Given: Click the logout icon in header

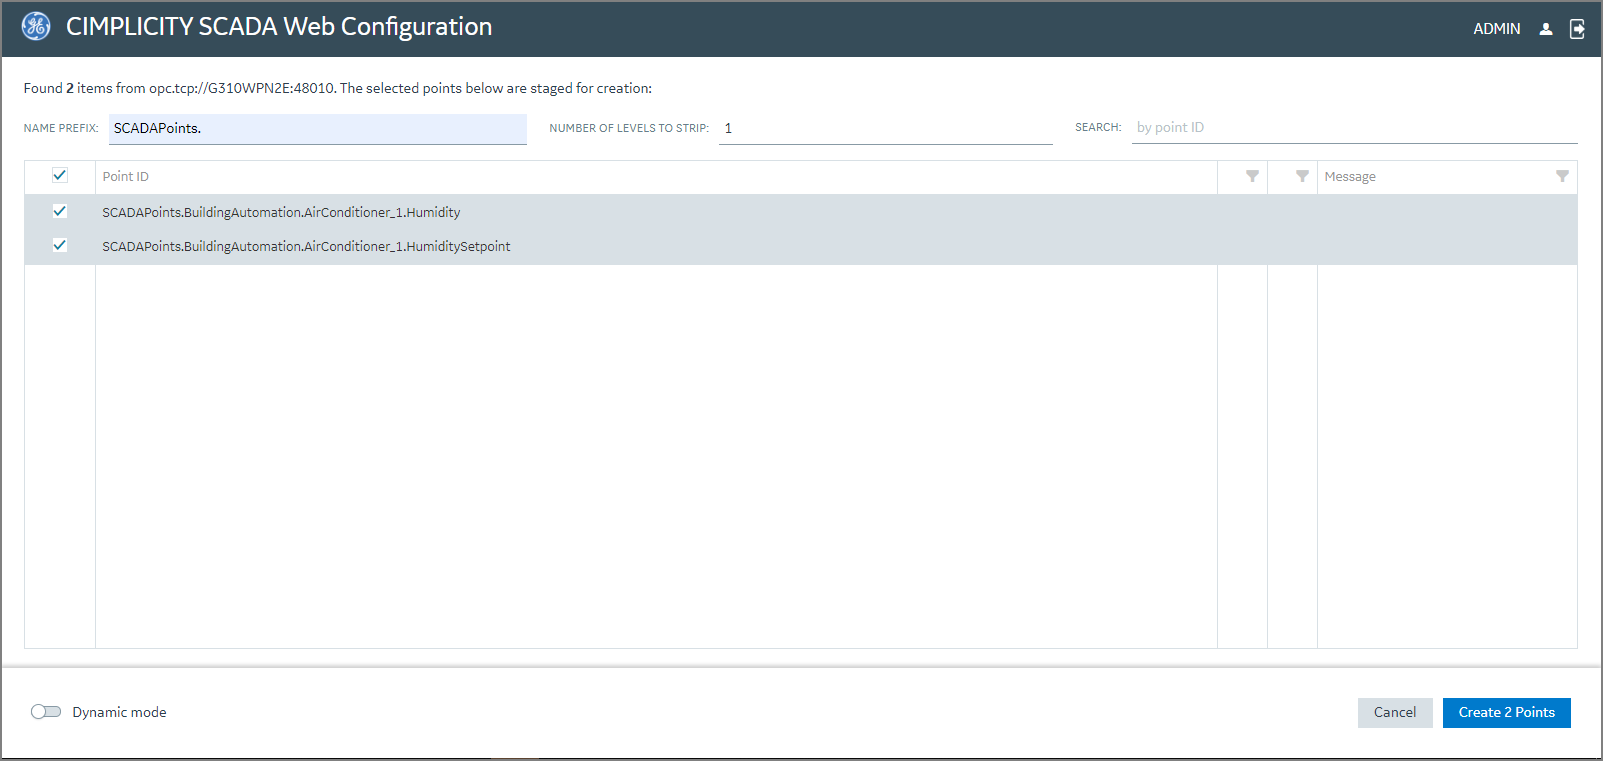Looking at the screenshot, I should pos(1577,29).
